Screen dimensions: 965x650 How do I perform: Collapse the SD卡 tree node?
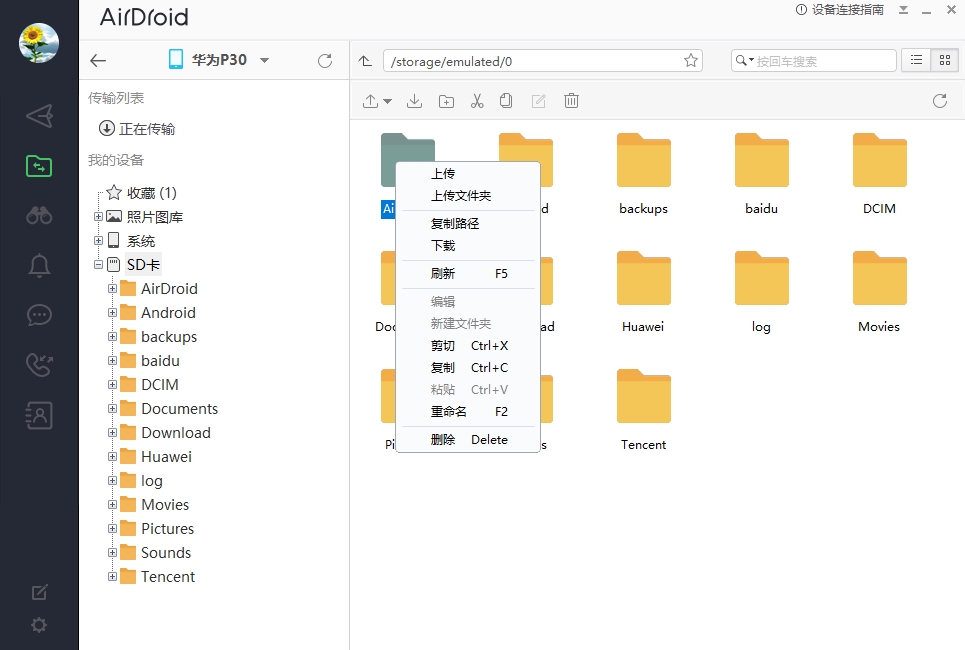[98, 265]
